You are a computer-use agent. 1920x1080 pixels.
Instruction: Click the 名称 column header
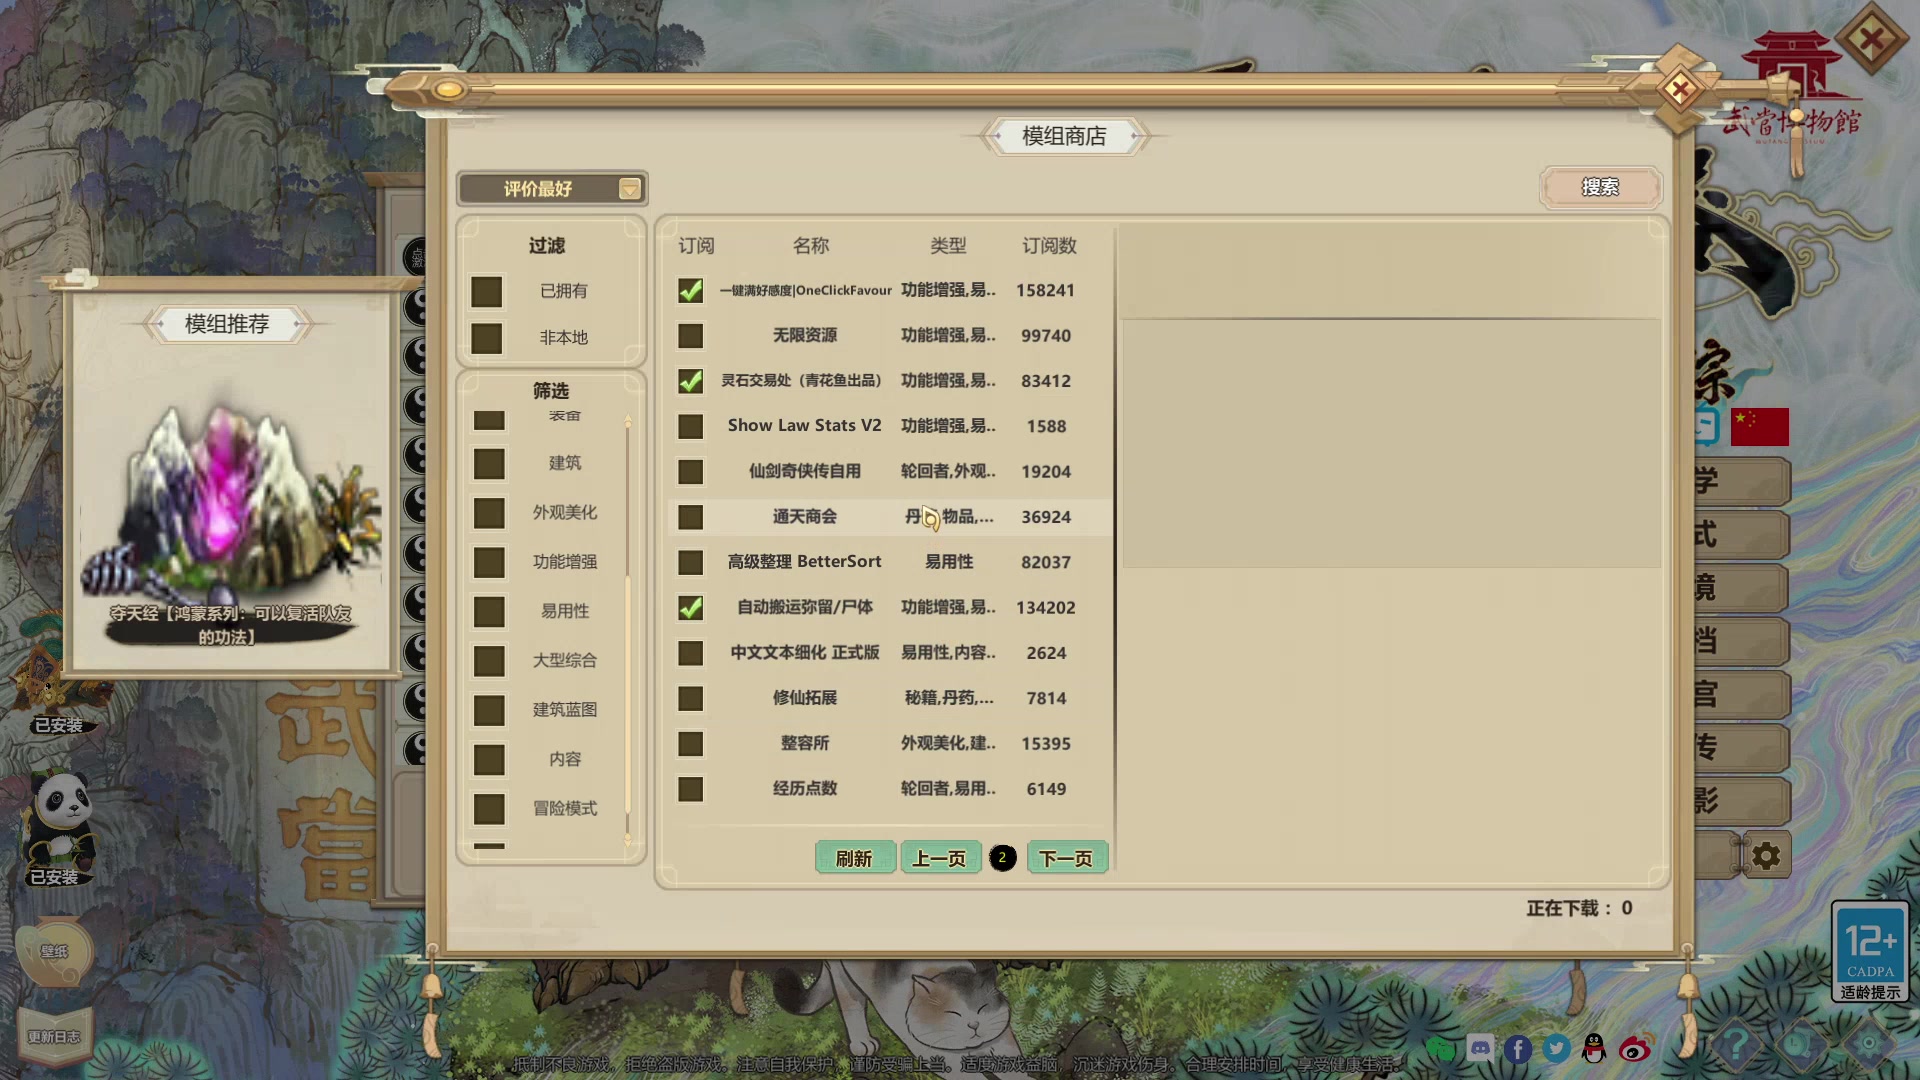coord(811,245)
